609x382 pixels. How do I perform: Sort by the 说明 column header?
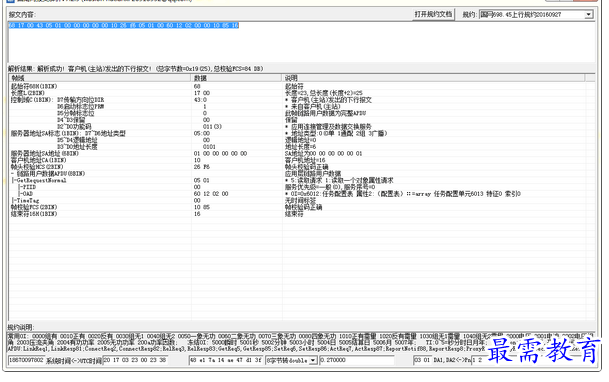click(433, 78)
